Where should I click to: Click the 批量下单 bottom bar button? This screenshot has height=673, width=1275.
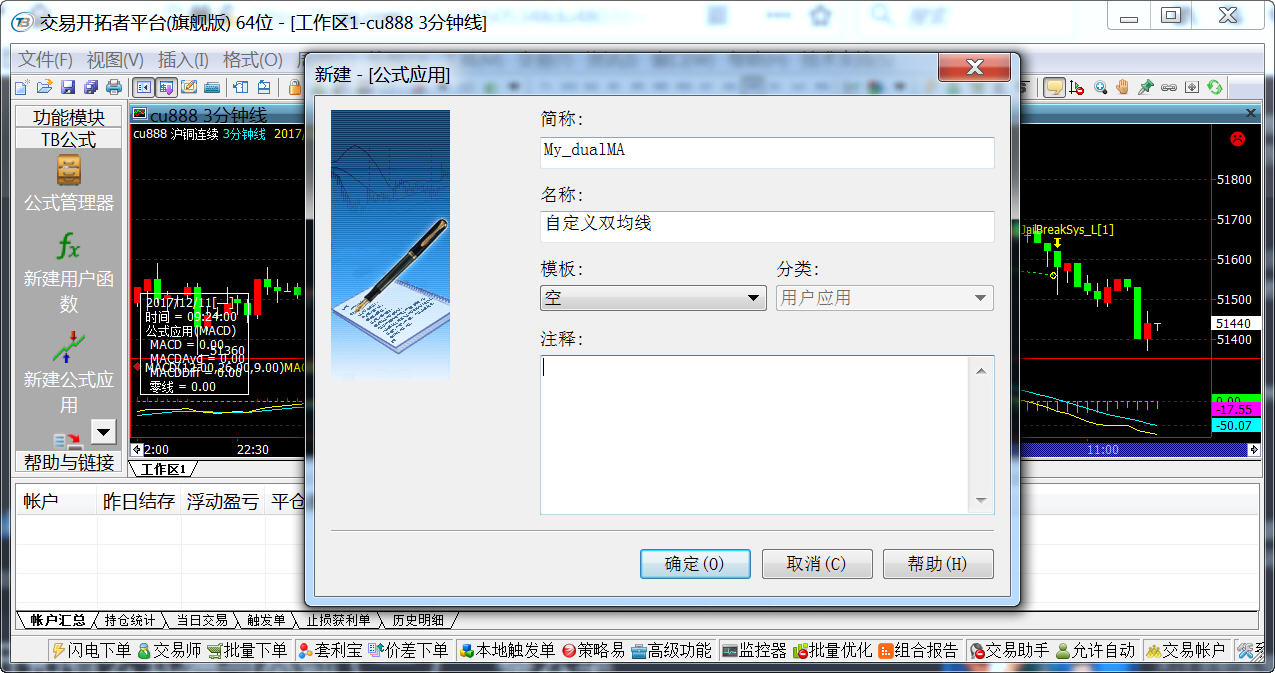coord(248,651)
